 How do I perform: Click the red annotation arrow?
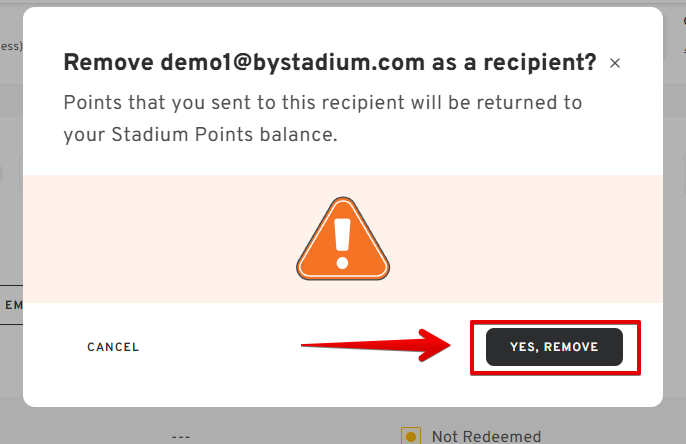(x=376, y=346)
